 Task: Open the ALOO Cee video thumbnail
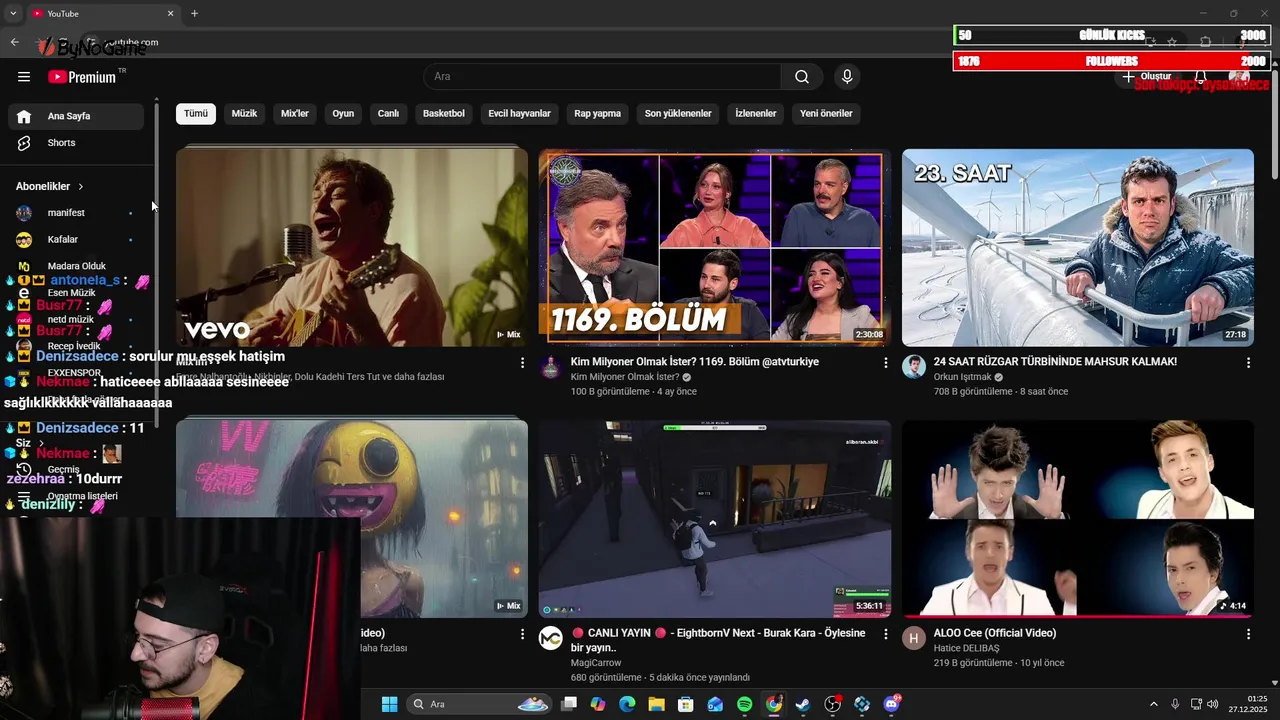(x=1078, y=519)
